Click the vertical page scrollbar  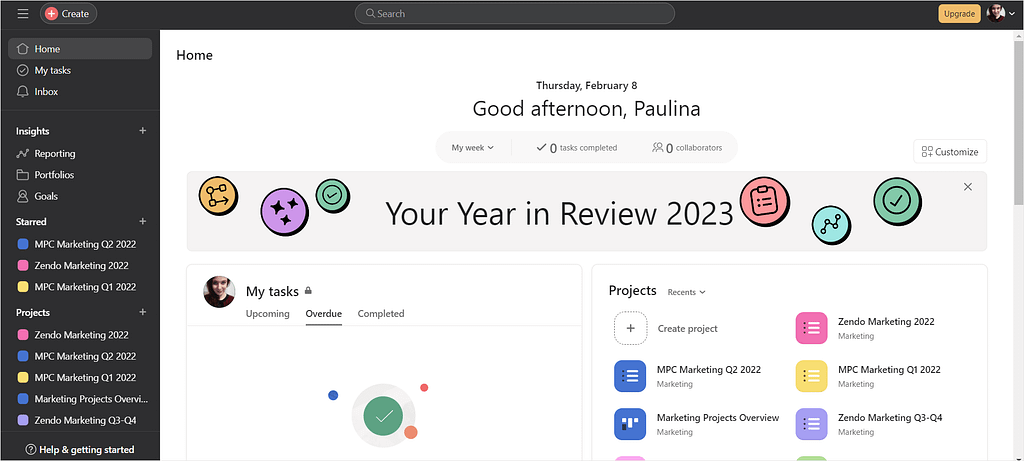(1018, 121)
